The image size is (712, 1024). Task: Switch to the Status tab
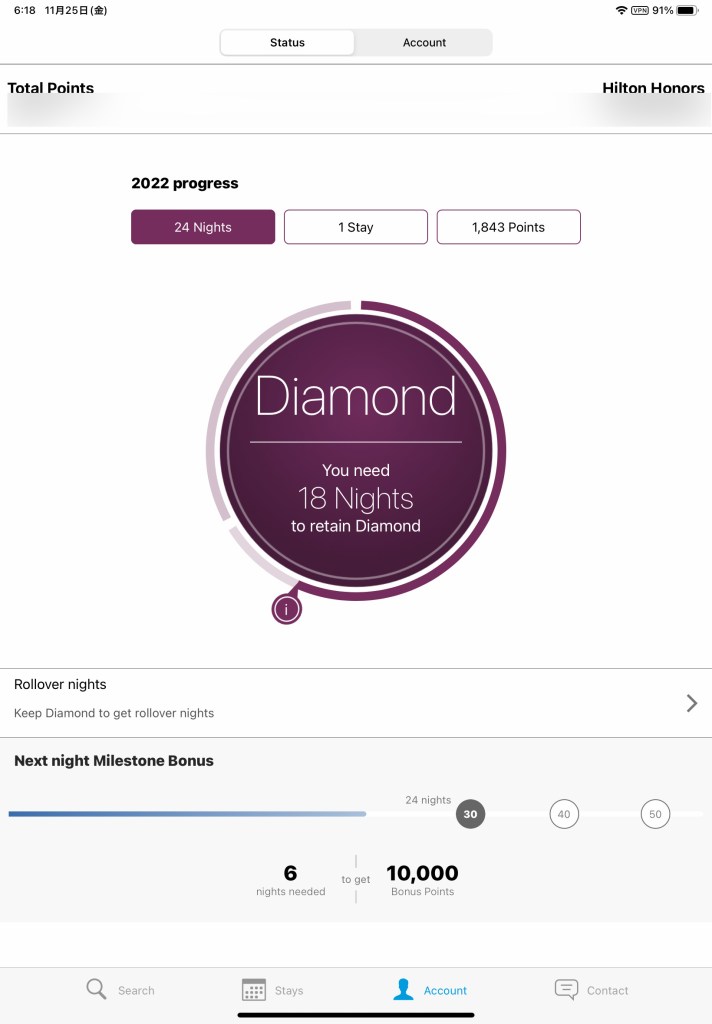pos(287,43)
